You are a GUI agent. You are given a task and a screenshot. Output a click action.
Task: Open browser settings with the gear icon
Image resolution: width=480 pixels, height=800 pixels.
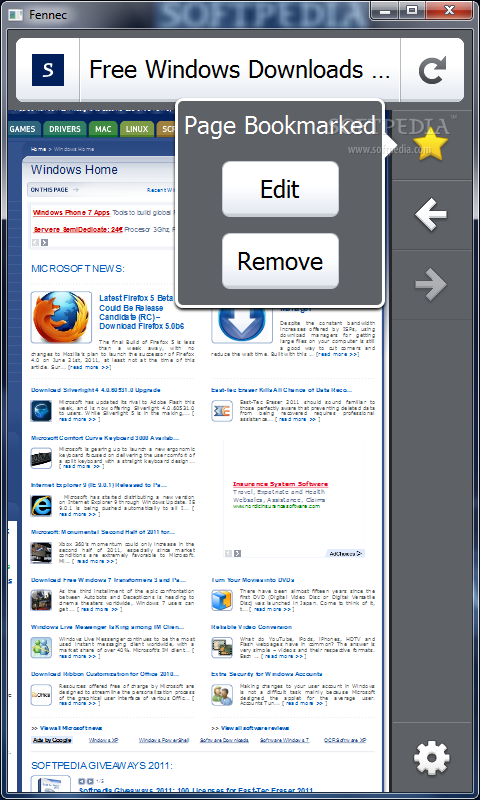tap(432, 758)
